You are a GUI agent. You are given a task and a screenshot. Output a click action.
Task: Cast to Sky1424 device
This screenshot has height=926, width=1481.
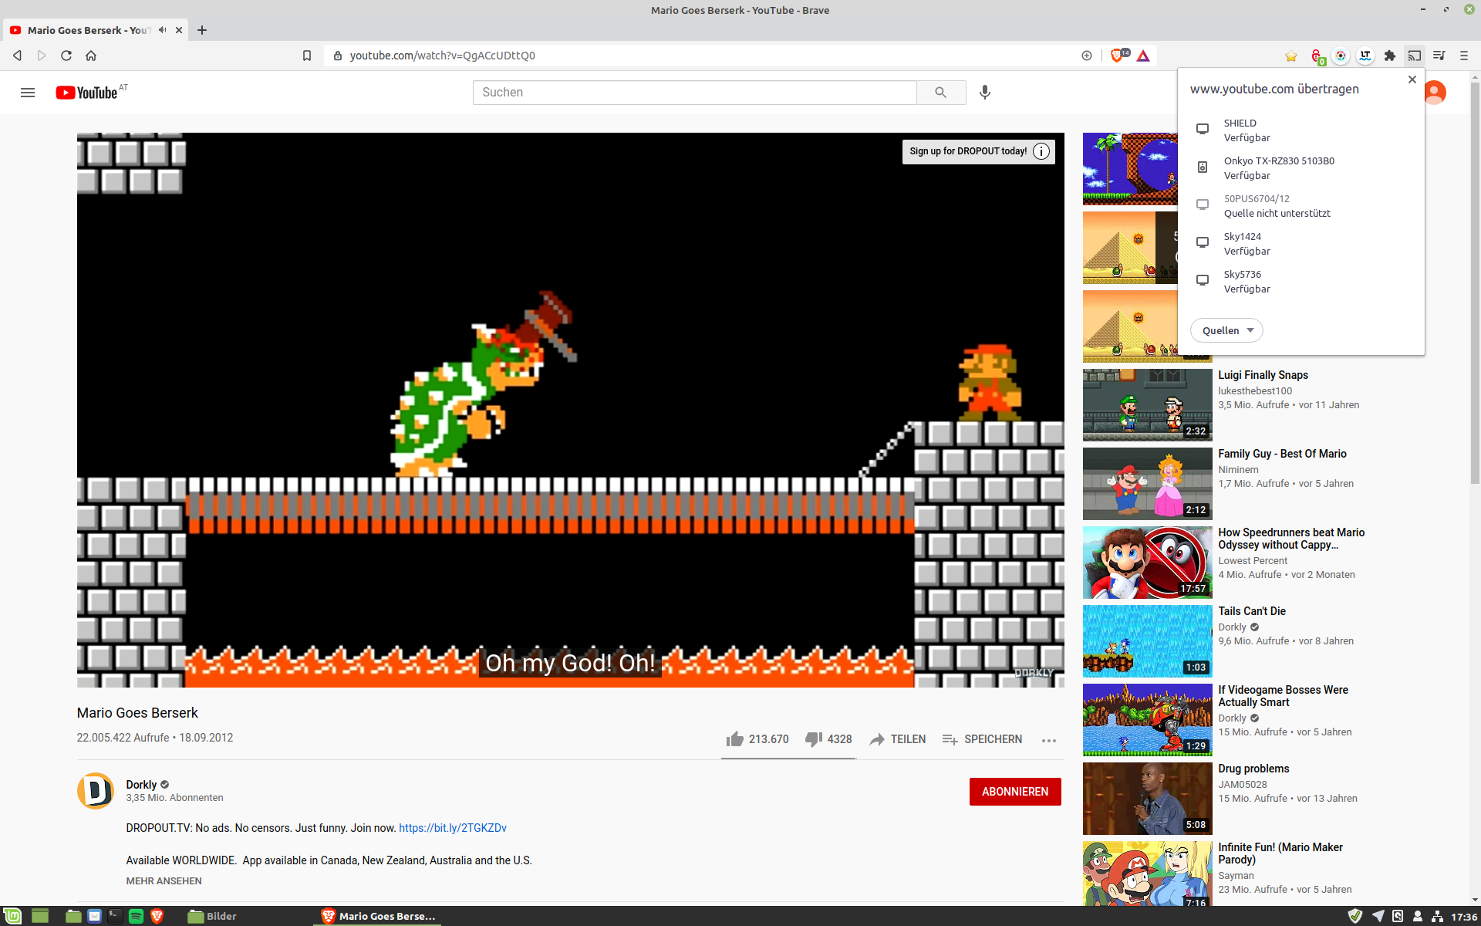(x=1301, y=244)
